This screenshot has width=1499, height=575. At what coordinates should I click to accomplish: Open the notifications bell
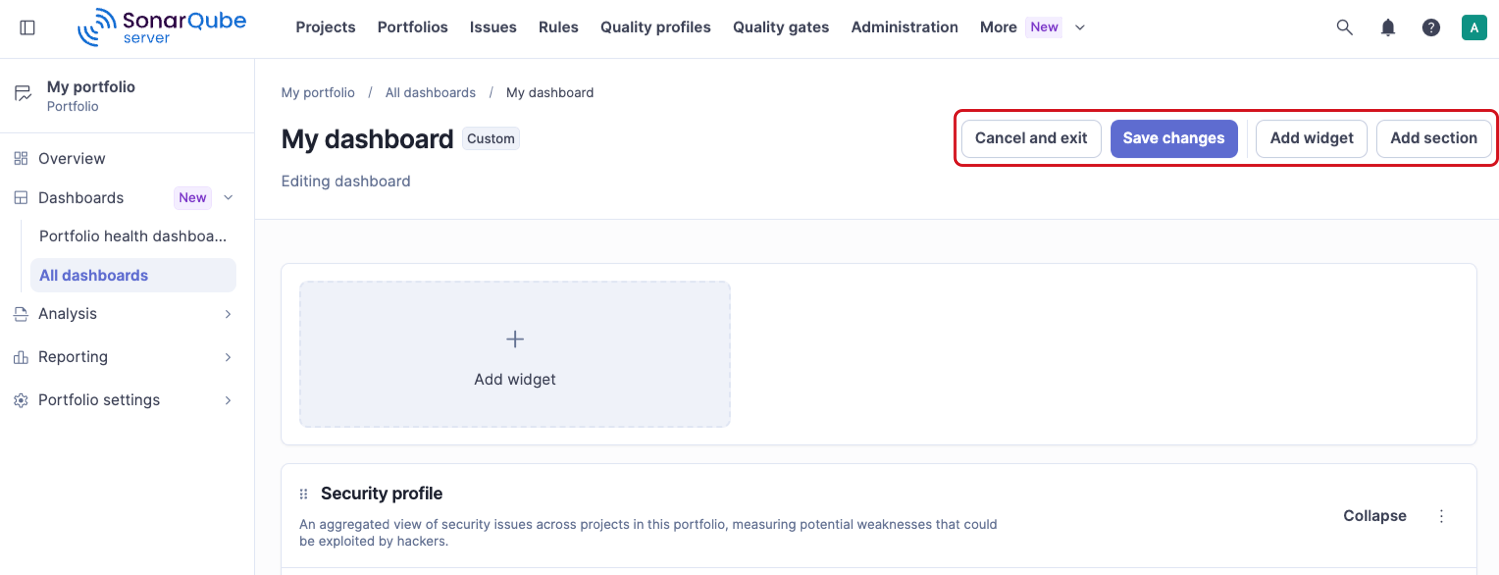1388,28
